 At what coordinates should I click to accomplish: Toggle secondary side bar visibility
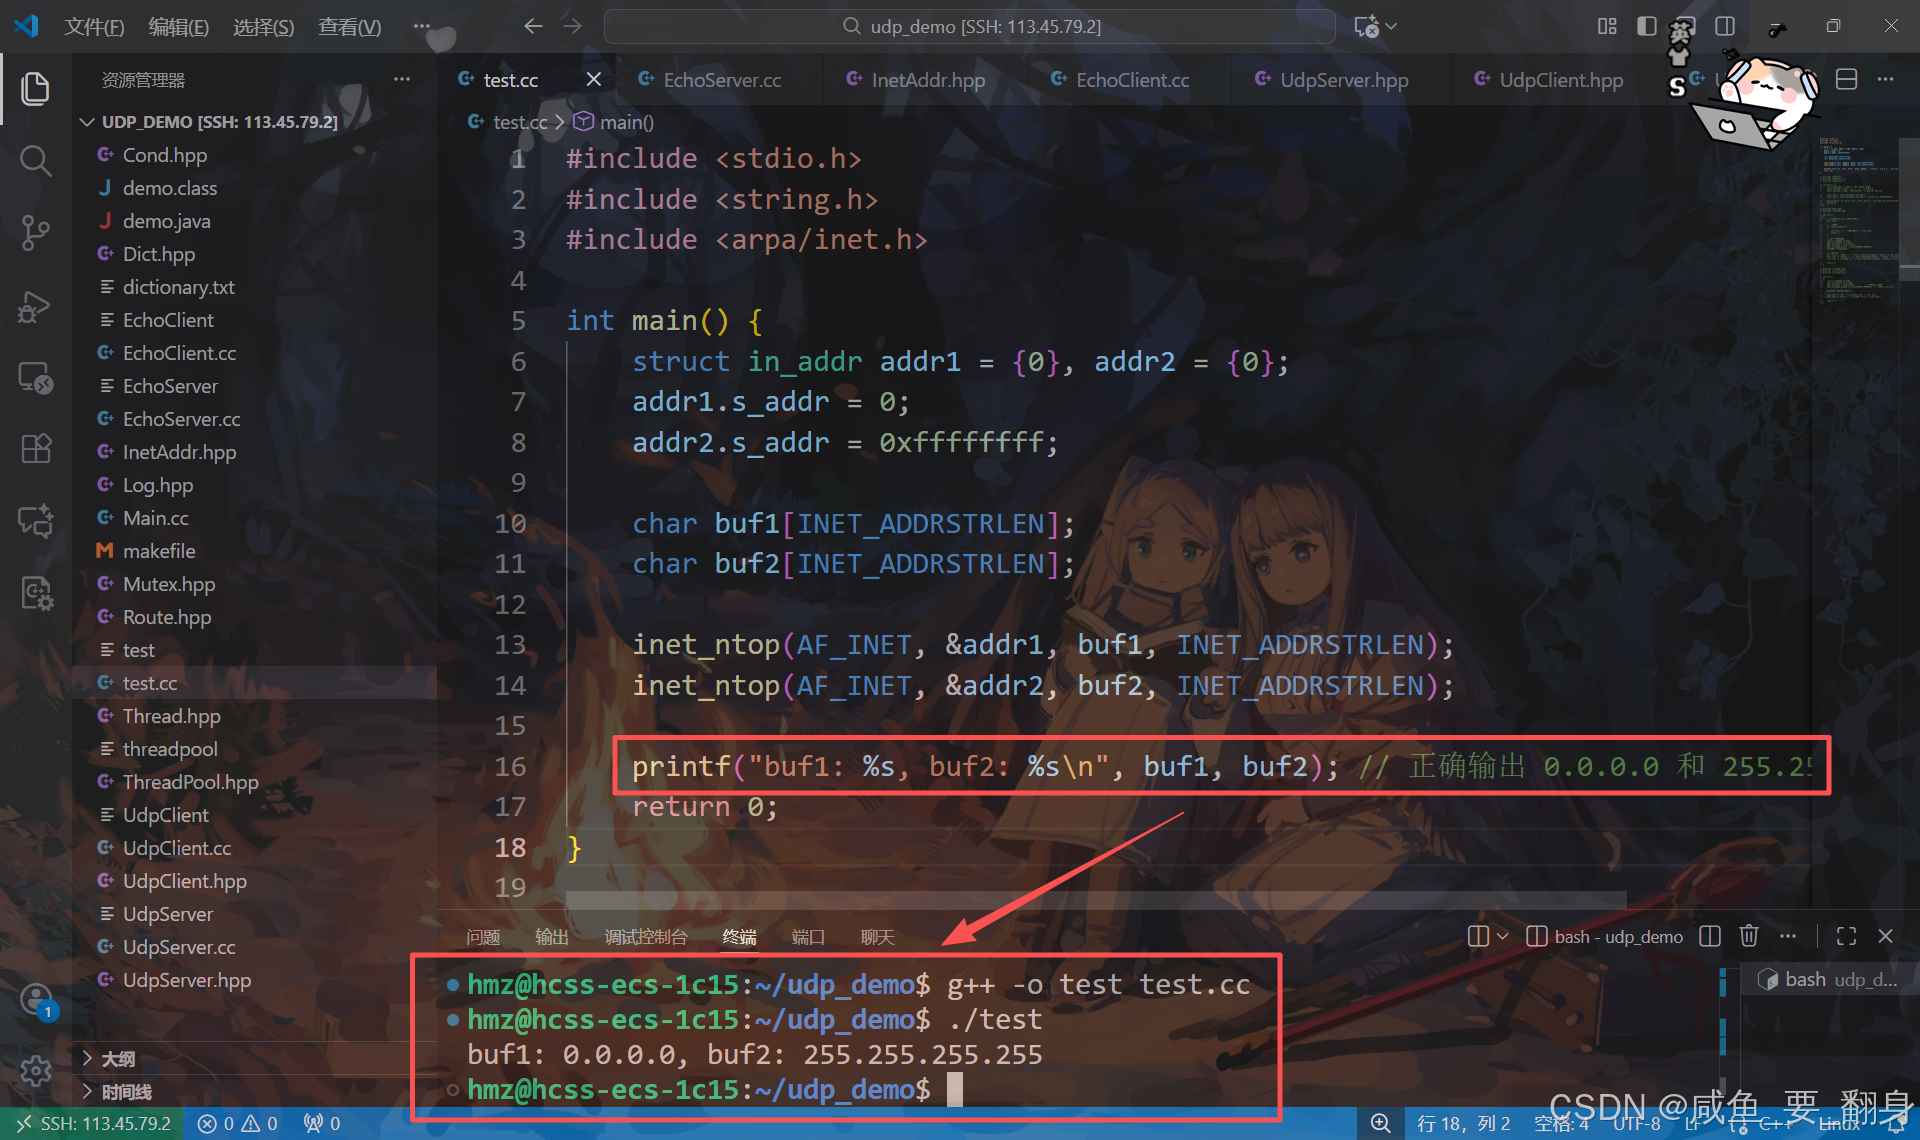point(1725,26)
